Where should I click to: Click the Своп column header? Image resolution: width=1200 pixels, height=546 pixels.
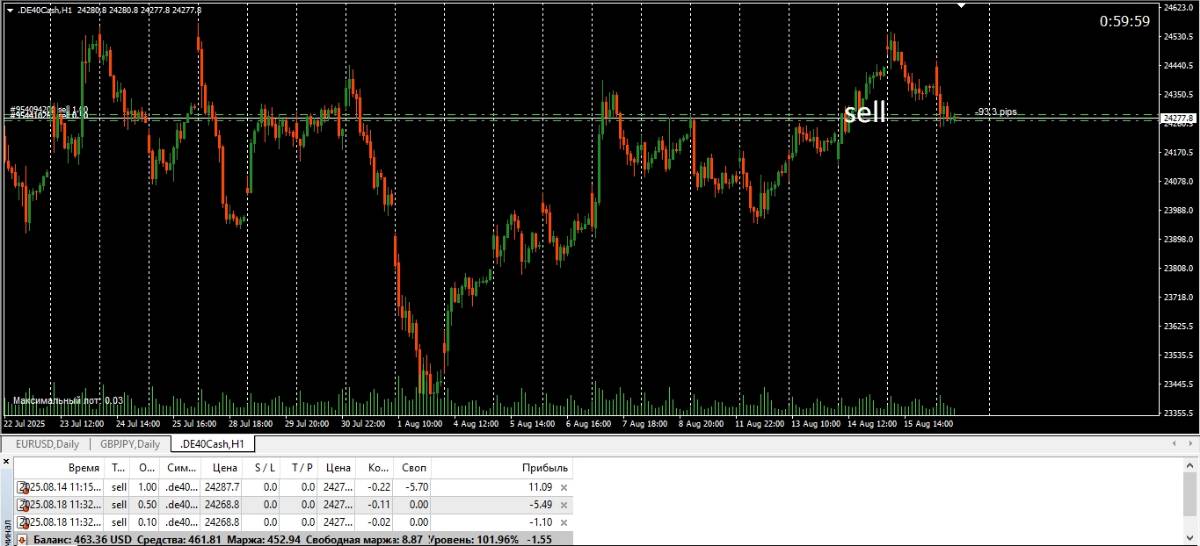pyautogui.click(x=413, y=467)
